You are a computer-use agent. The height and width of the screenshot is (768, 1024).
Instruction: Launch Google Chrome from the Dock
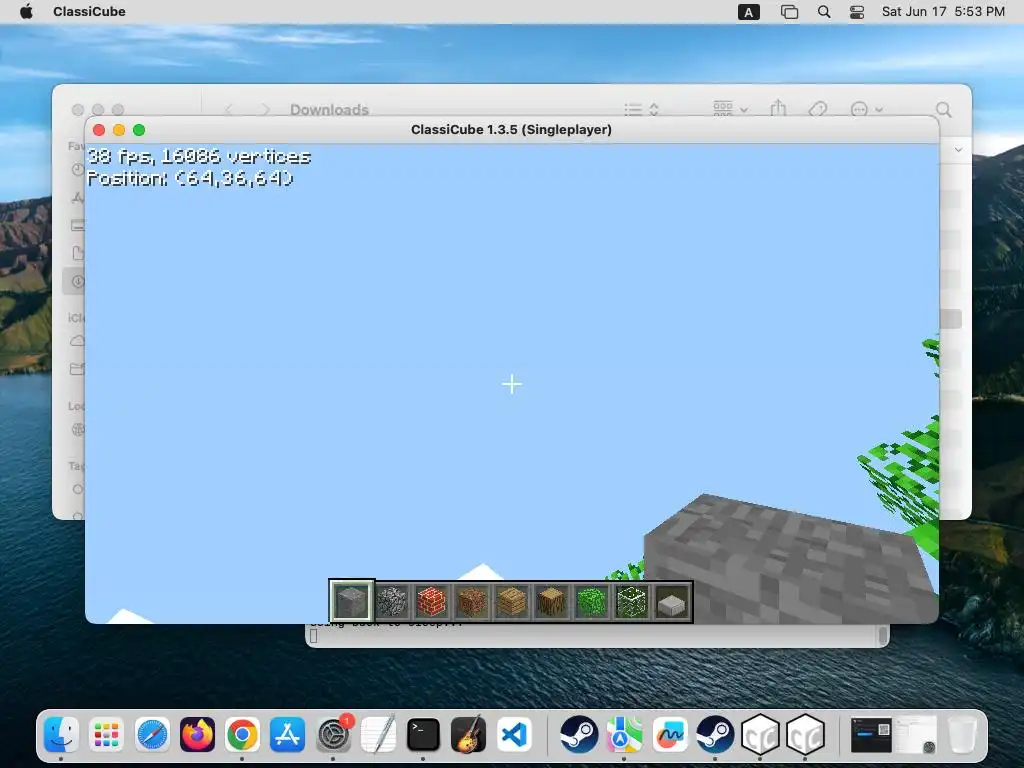coord(242,734)
